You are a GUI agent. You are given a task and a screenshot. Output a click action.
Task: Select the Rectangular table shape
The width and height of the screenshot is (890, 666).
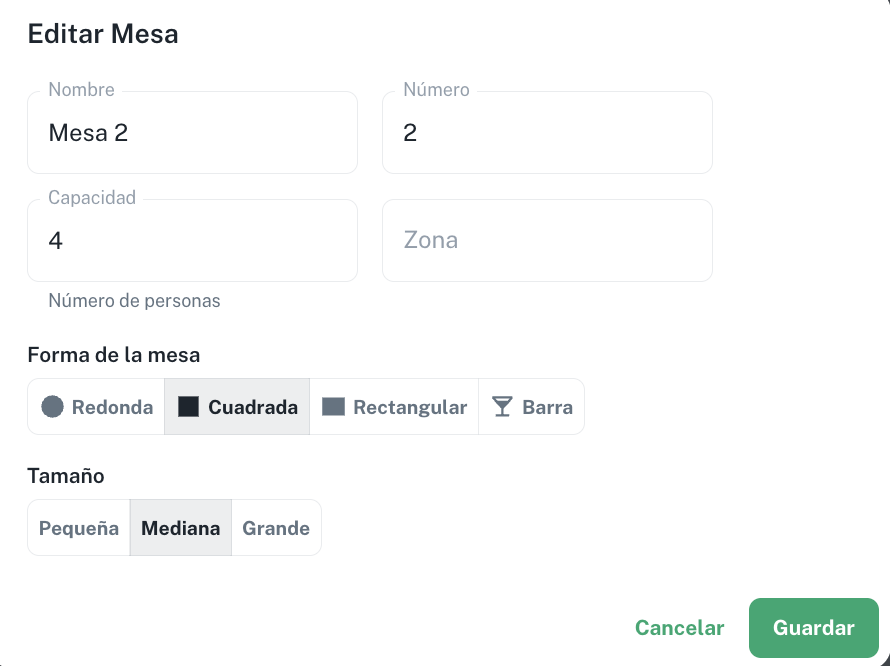[393, 406]
